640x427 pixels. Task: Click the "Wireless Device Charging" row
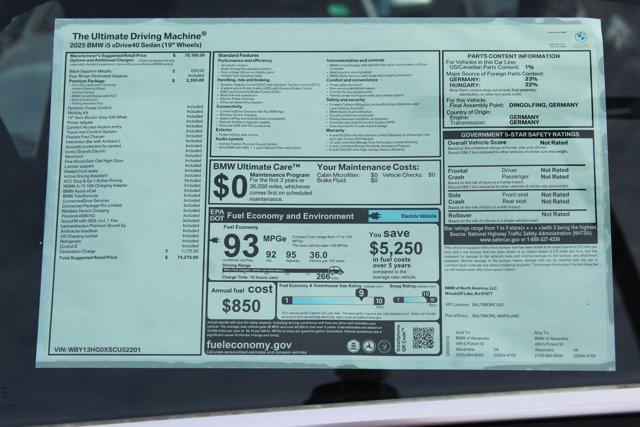tap(131, 211)
